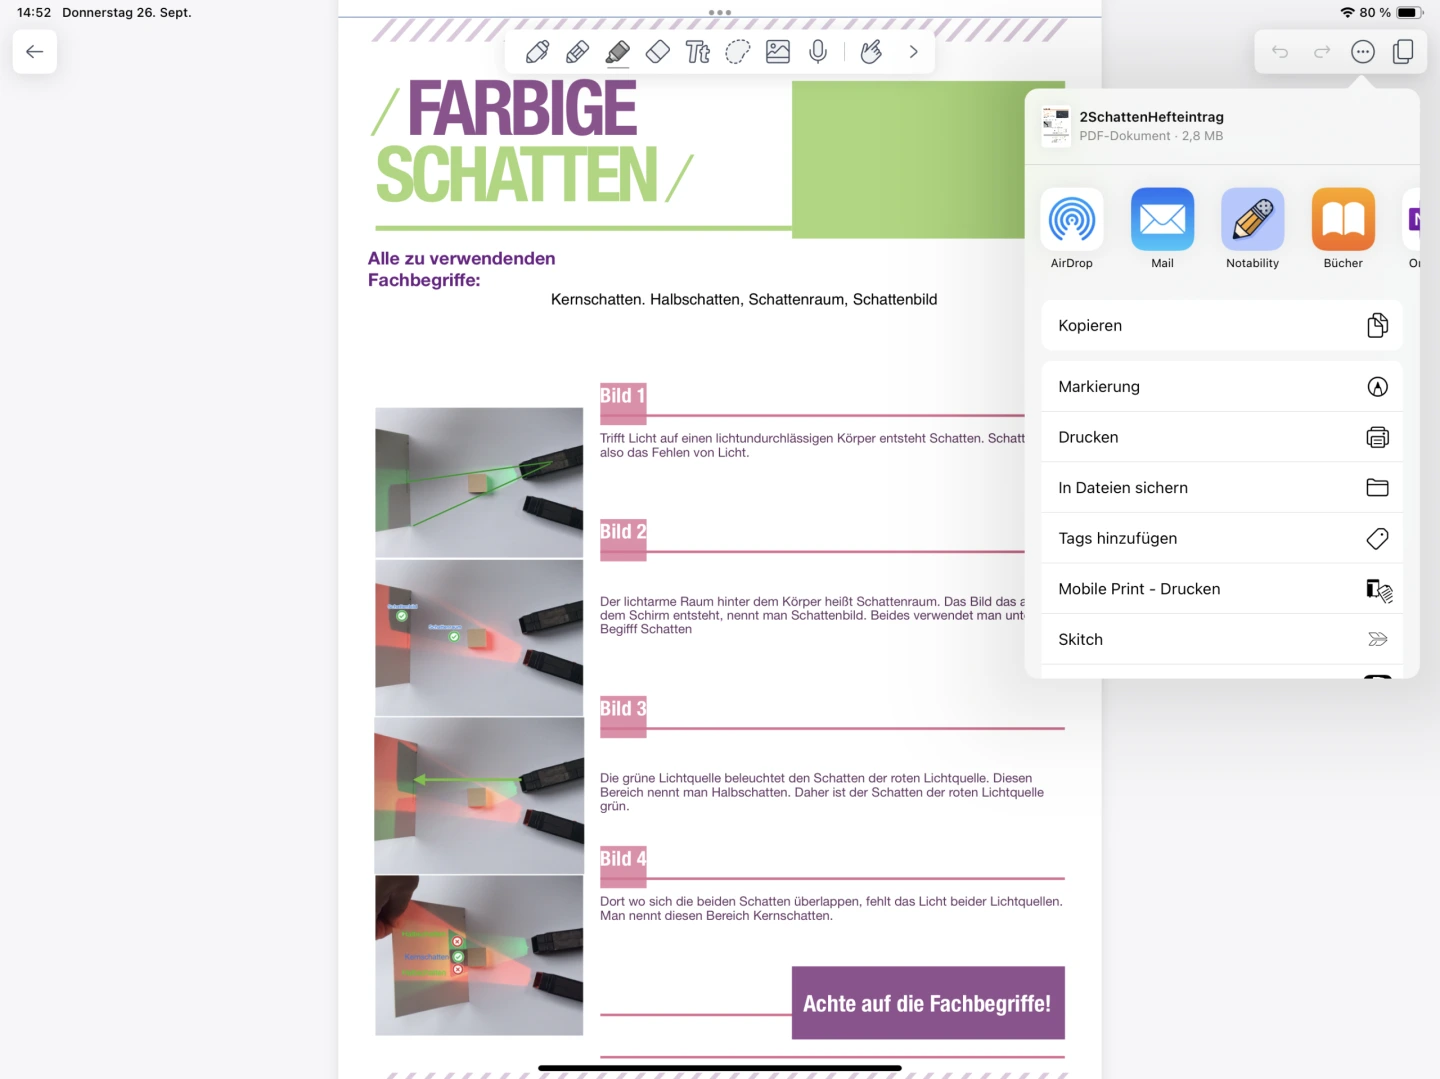Share the document to Notability
Screen dimensions: 1440x1079
pyautogui.click(x=1252, y=228)
